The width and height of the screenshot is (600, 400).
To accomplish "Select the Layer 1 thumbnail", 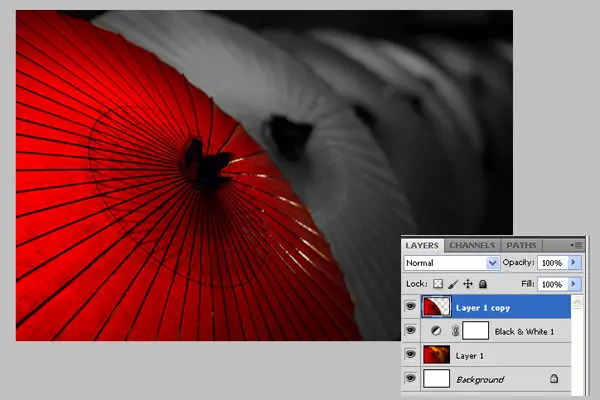I will pyautogui.click(x=437, y=354).
